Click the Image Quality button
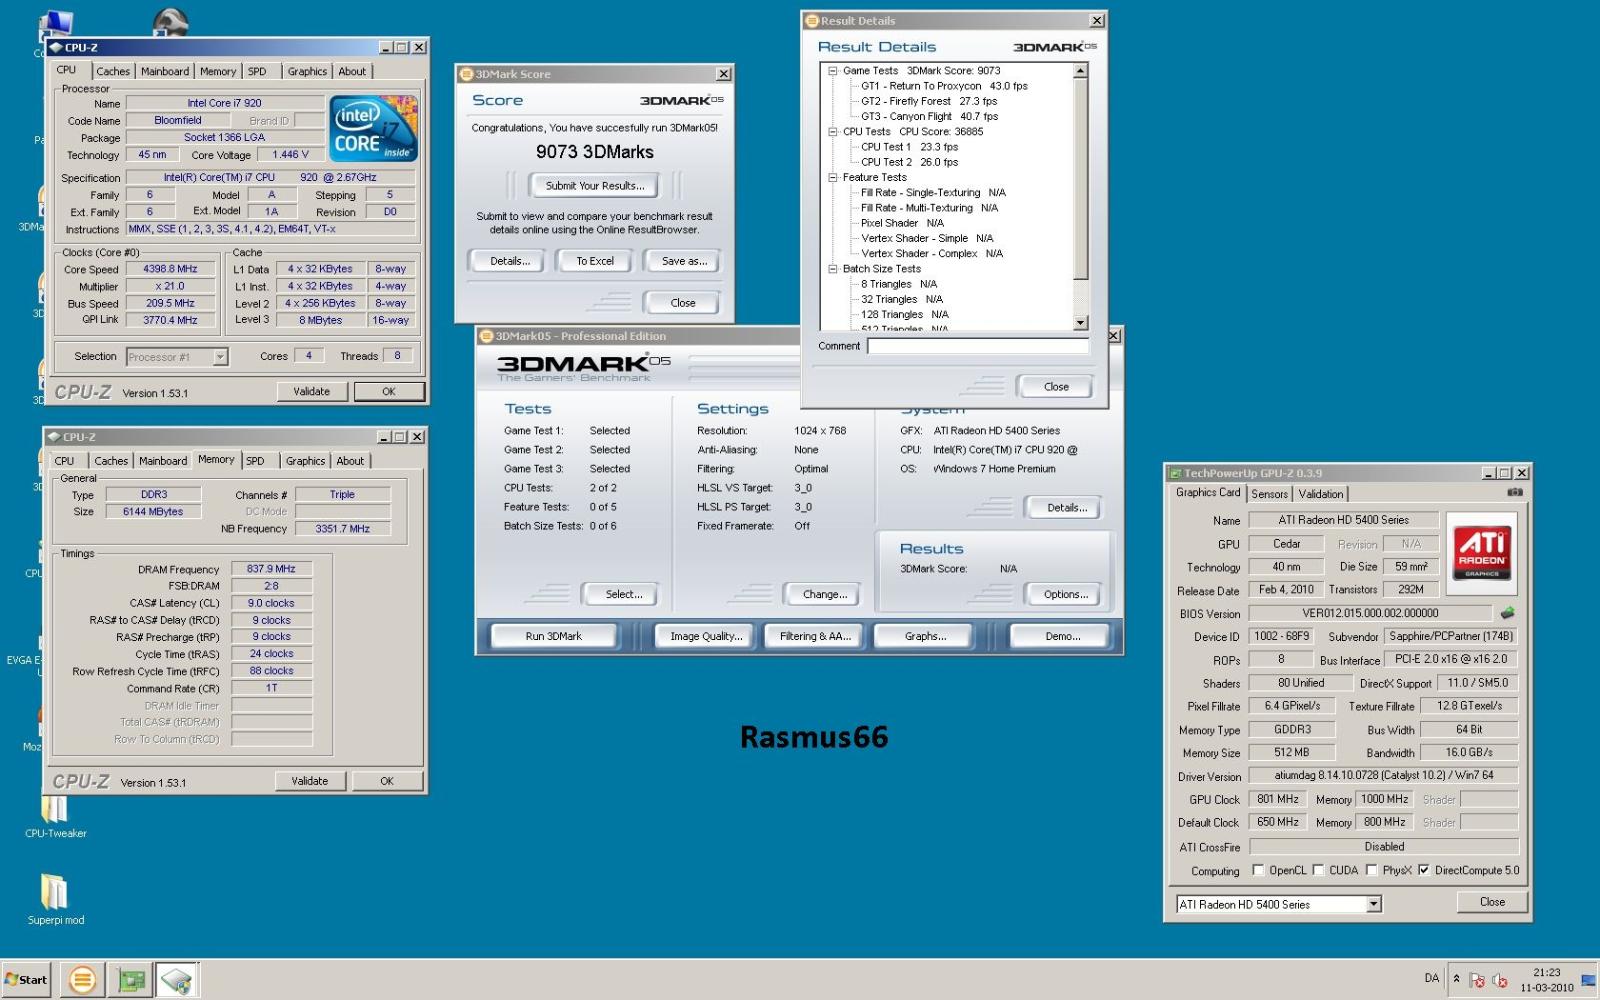The image size is (1600, 1000). click(x=706, y=636)
